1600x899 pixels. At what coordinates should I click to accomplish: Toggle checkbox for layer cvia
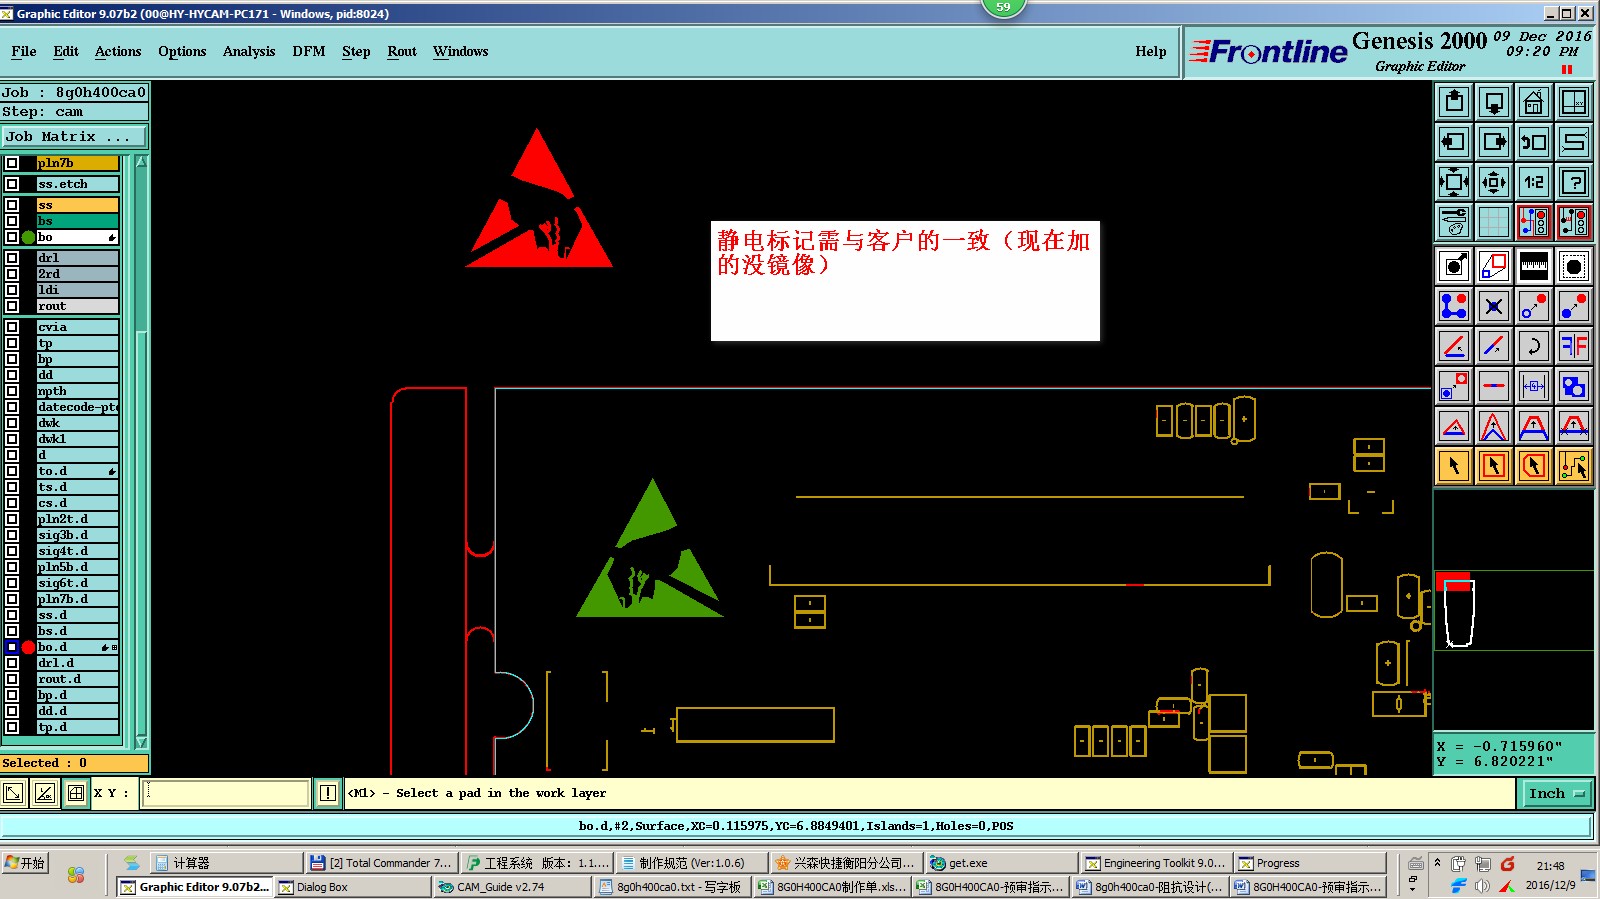point(12,327)
